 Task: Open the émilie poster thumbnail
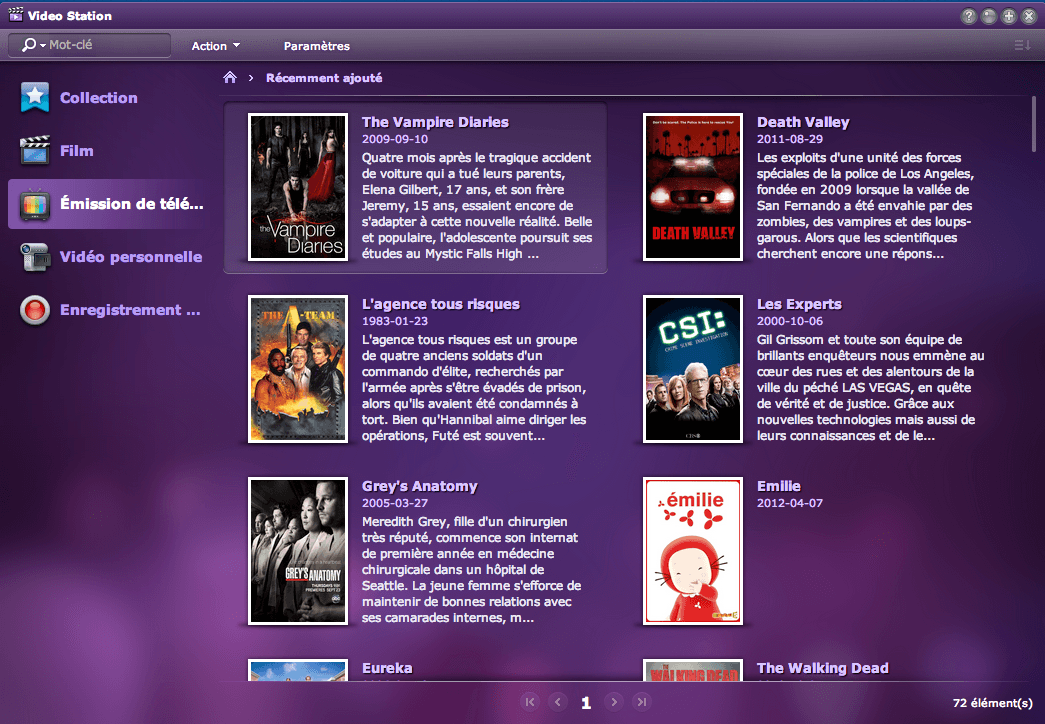tap(693, 551)
